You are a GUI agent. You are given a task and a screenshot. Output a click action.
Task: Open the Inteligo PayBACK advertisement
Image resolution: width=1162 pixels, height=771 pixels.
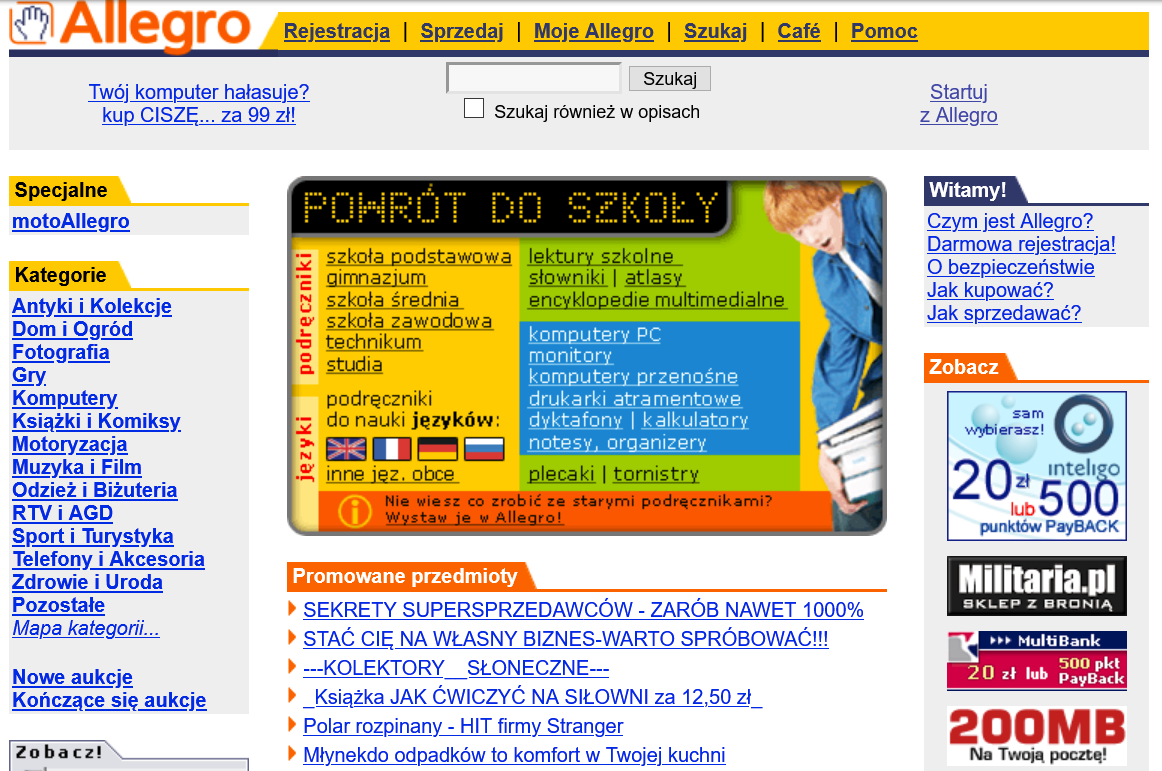click(1036, 466)
